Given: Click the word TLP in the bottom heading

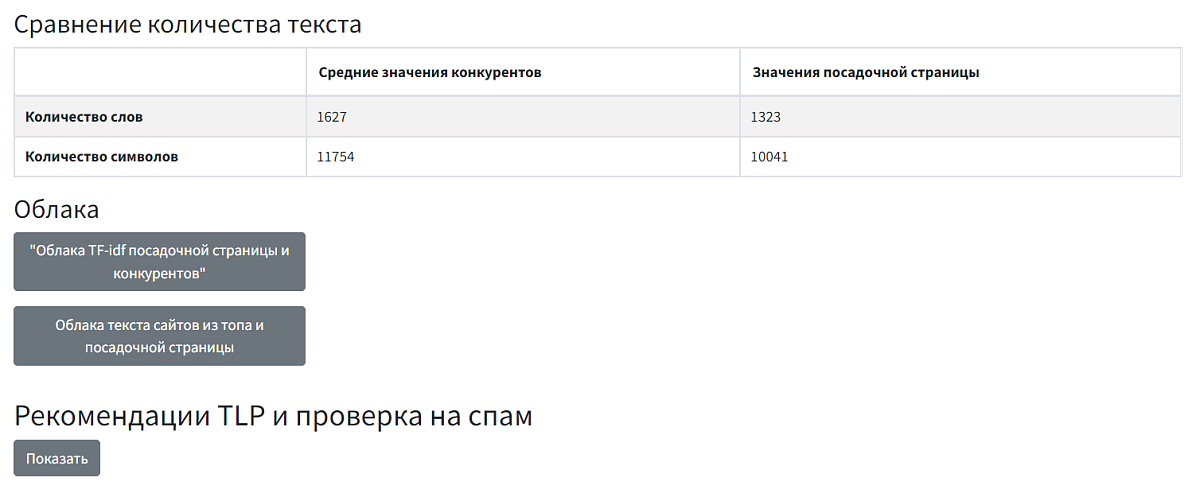Looking at the screenshot, I should click(x=240, y=417).
